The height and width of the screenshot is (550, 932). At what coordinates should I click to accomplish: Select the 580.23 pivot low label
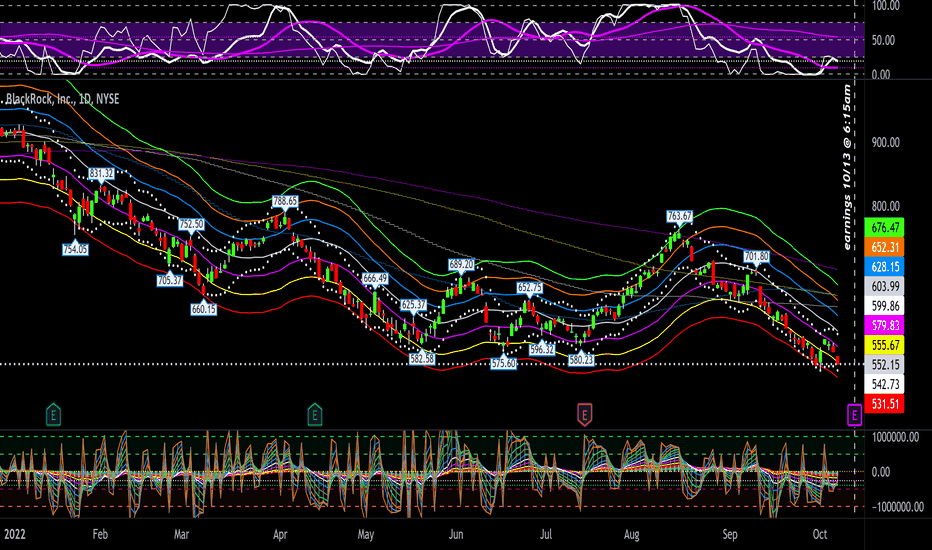point(581,359)
